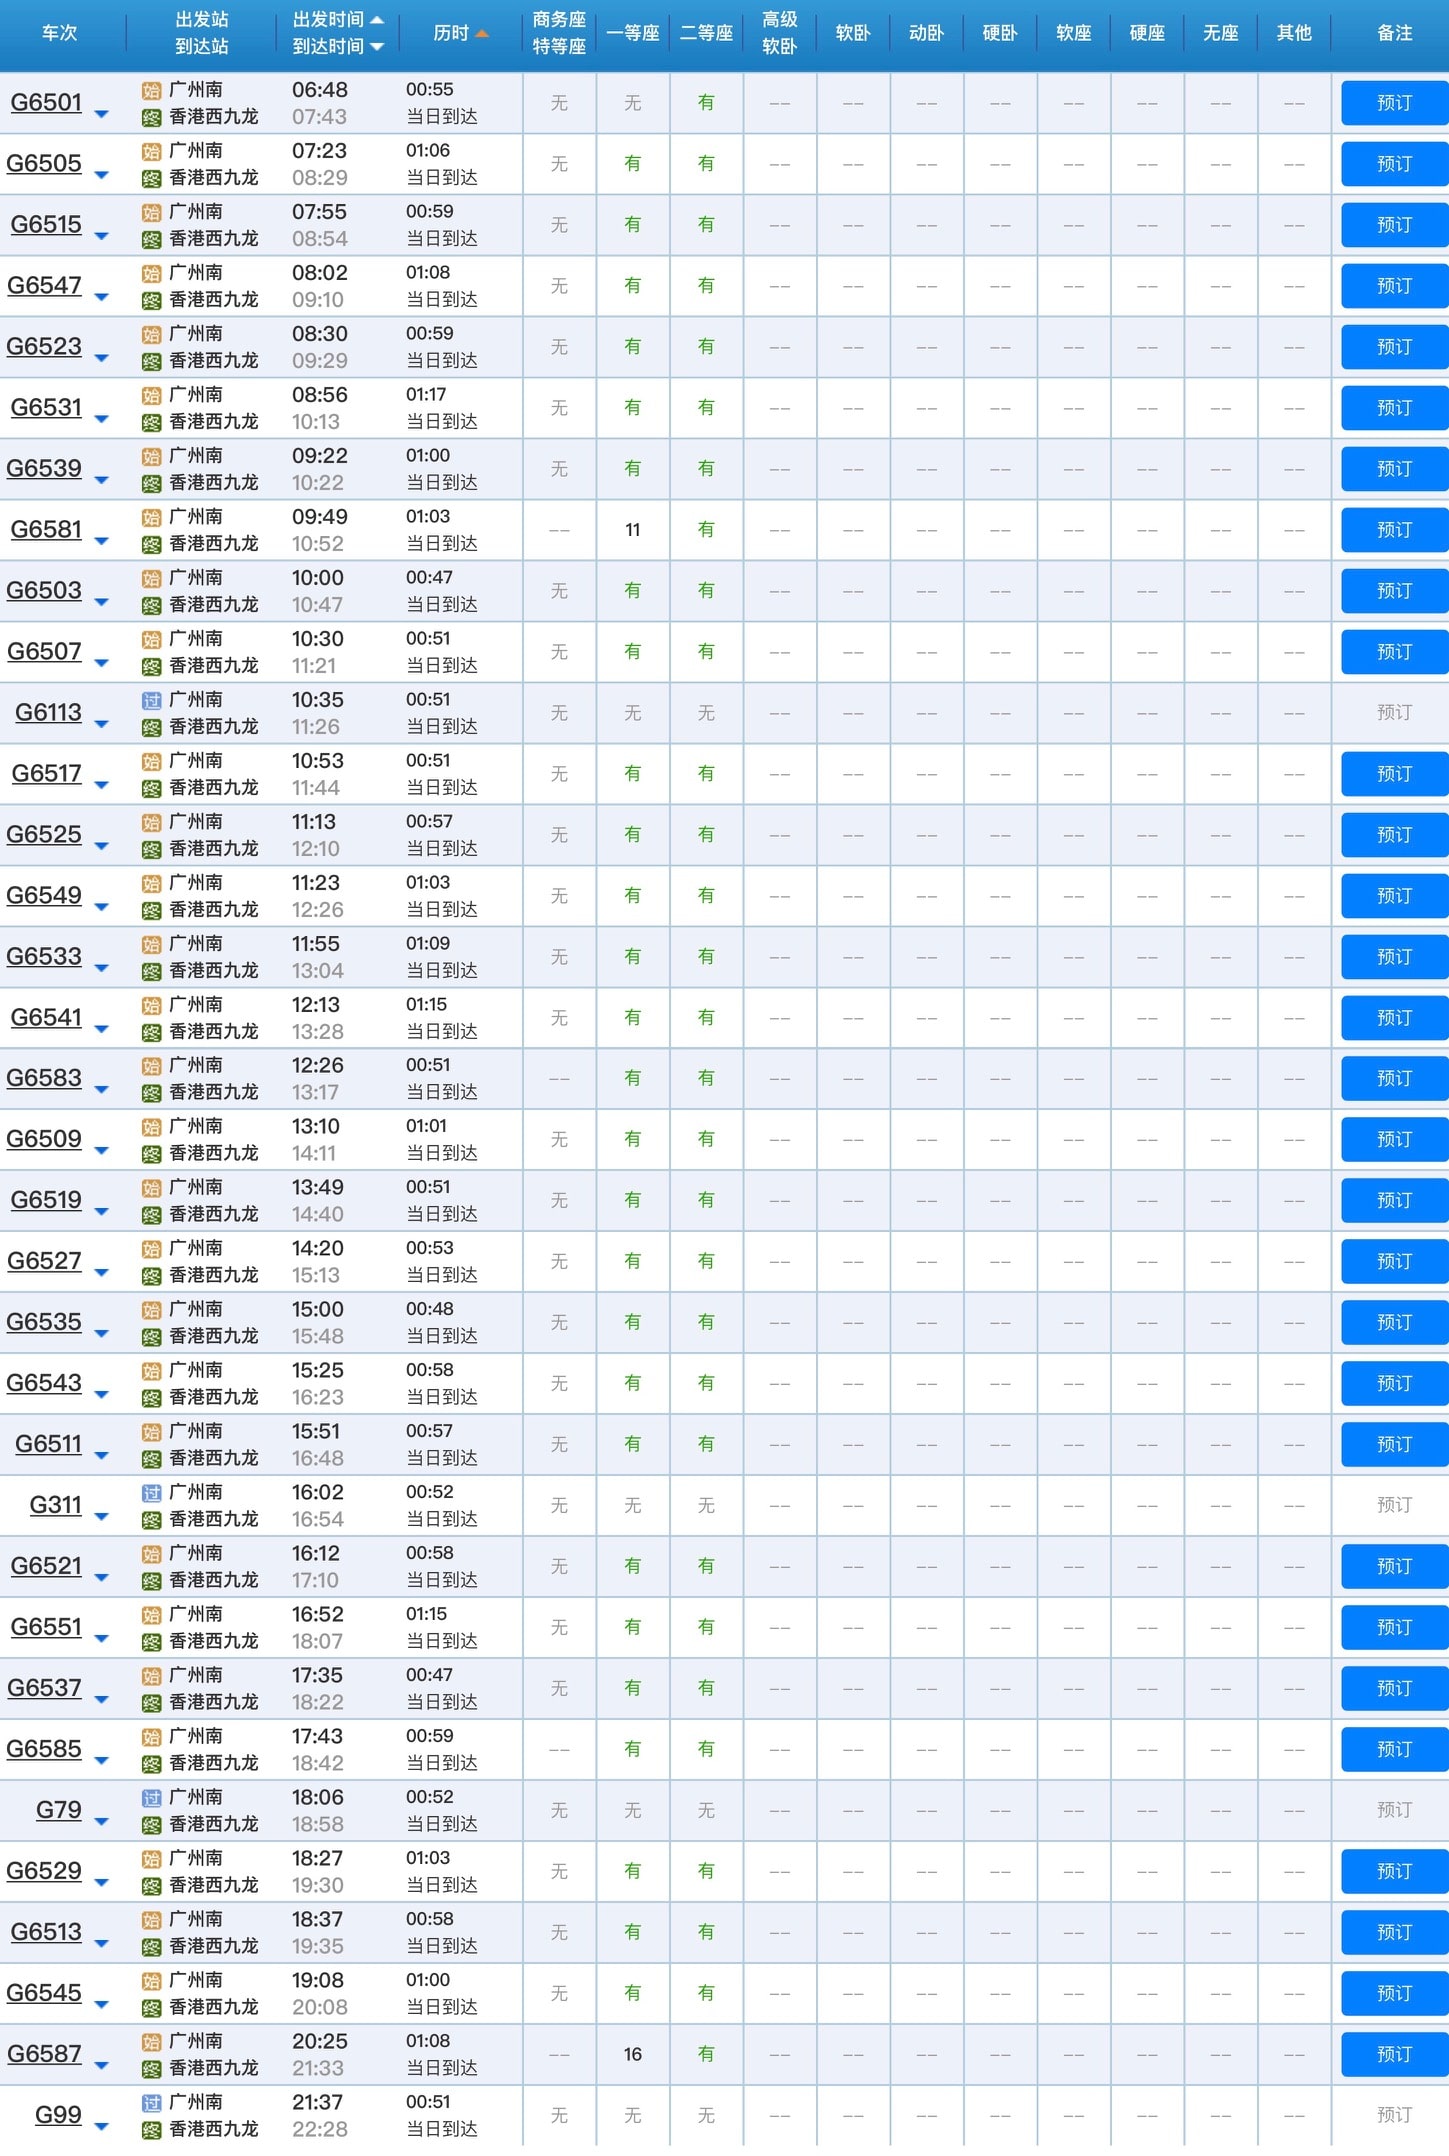Click the 一等座 column header
Viewport: 1449px width, 2156px height.
633,33
